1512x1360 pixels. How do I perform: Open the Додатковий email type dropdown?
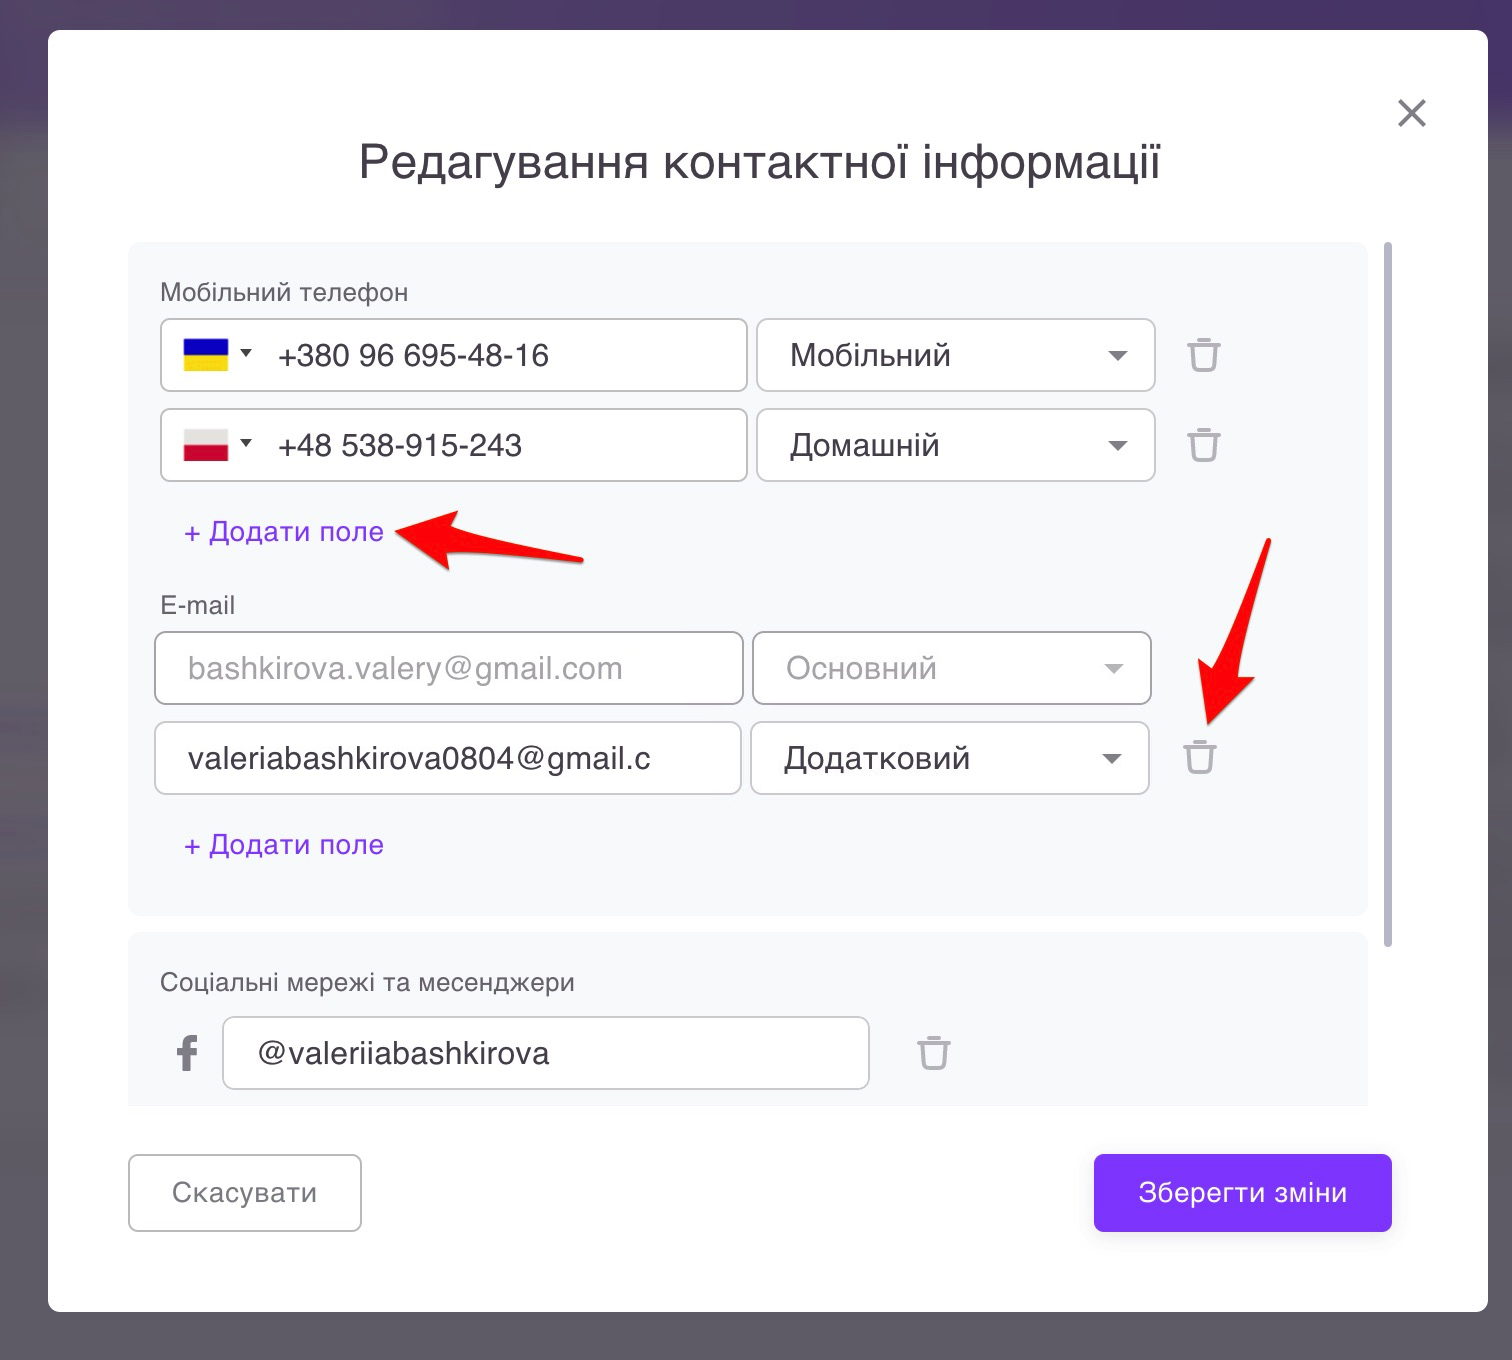[x=949, y=758]
